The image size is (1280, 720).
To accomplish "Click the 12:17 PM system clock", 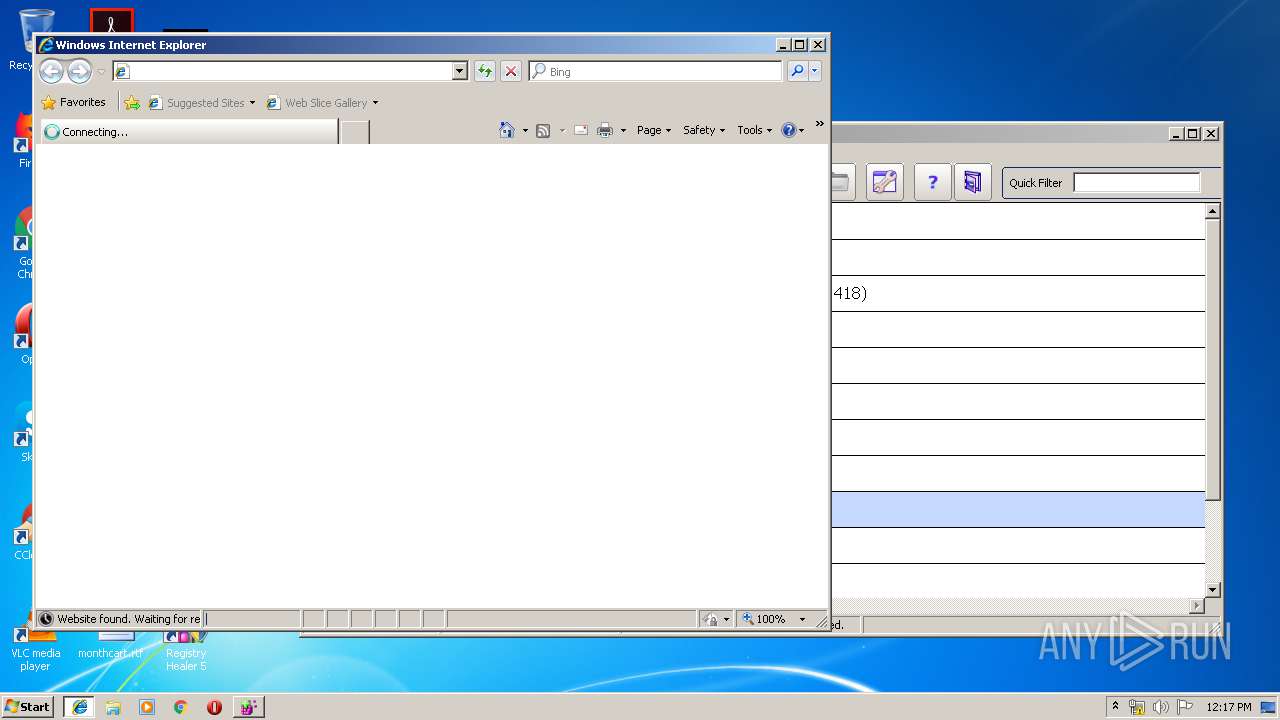I will [x=1228, y=707].
